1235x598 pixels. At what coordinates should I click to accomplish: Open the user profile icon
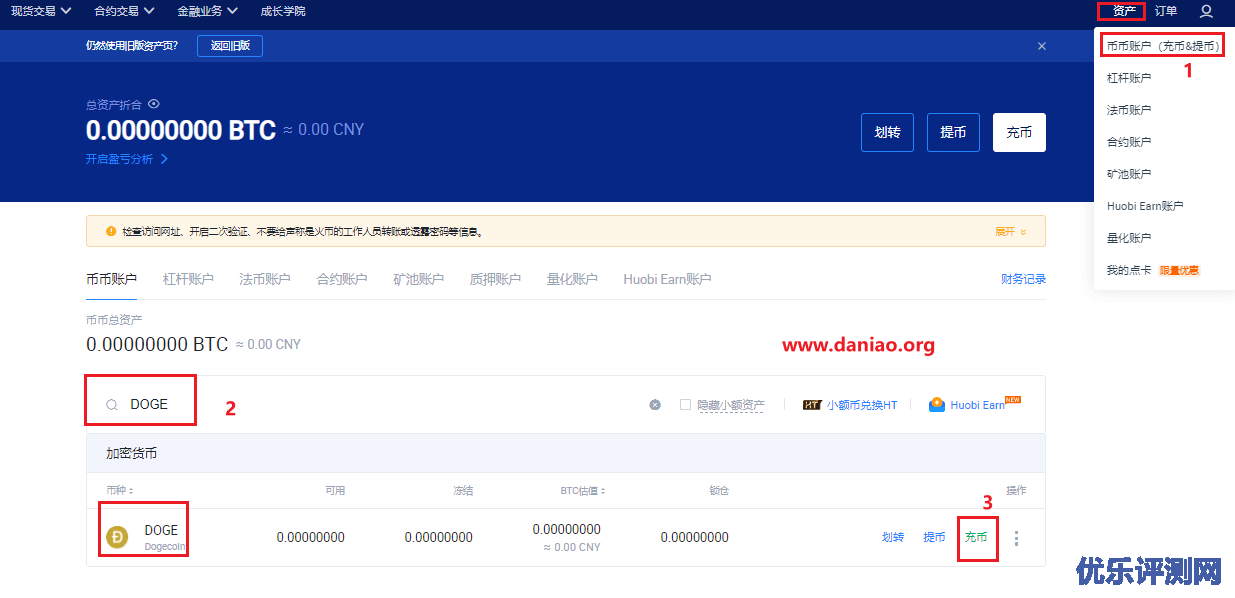1206,11
